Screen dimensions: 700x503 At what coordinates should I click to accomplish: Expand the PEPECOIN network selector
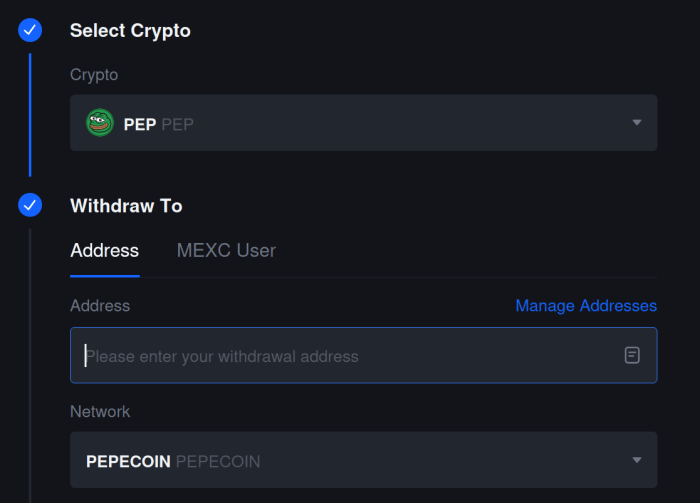point(363,460)
